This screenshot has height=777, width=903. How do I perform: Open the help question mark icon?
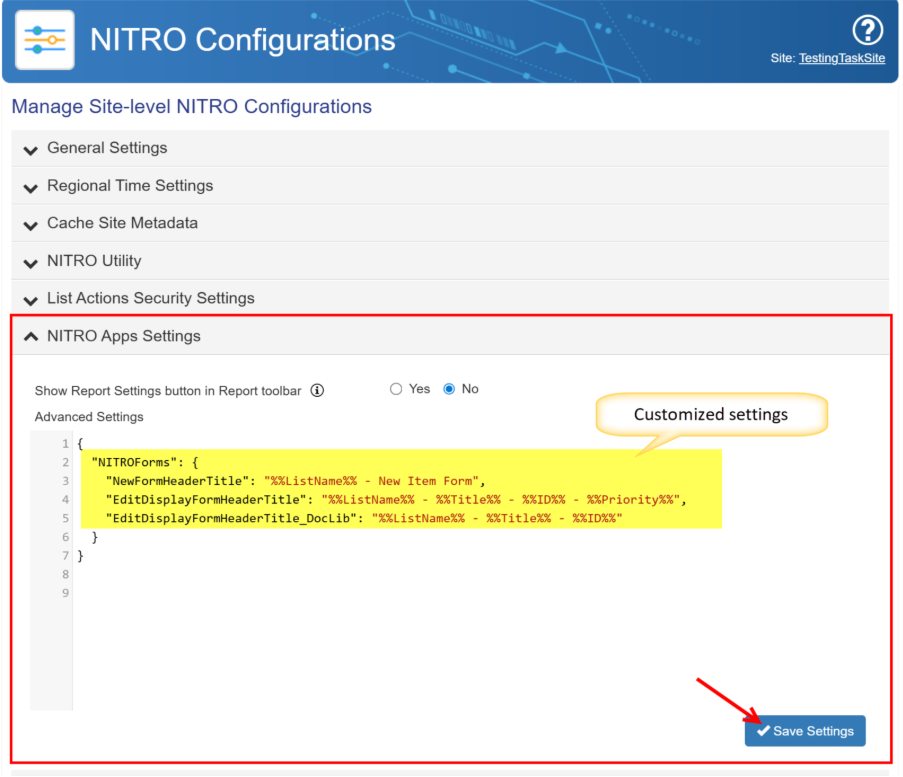[x=866, y=30]
